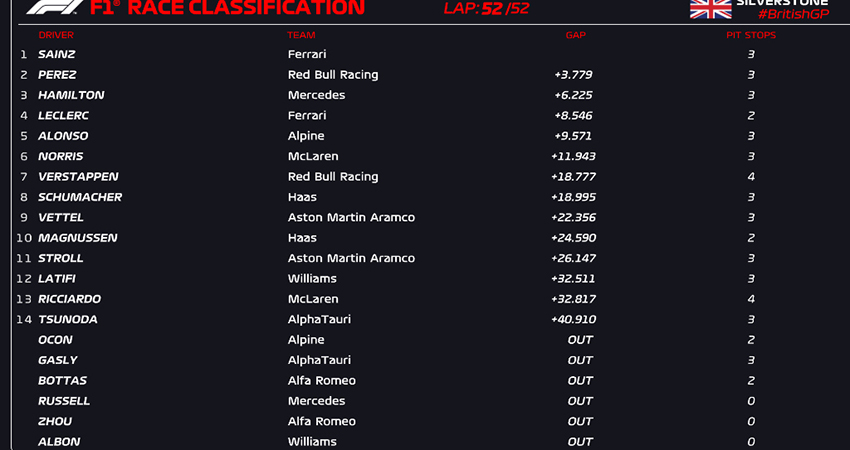Click the F1 RACE CLASSIFICATION title
The height and width of the screenshot is (450, 850).
tap(227, 8)
